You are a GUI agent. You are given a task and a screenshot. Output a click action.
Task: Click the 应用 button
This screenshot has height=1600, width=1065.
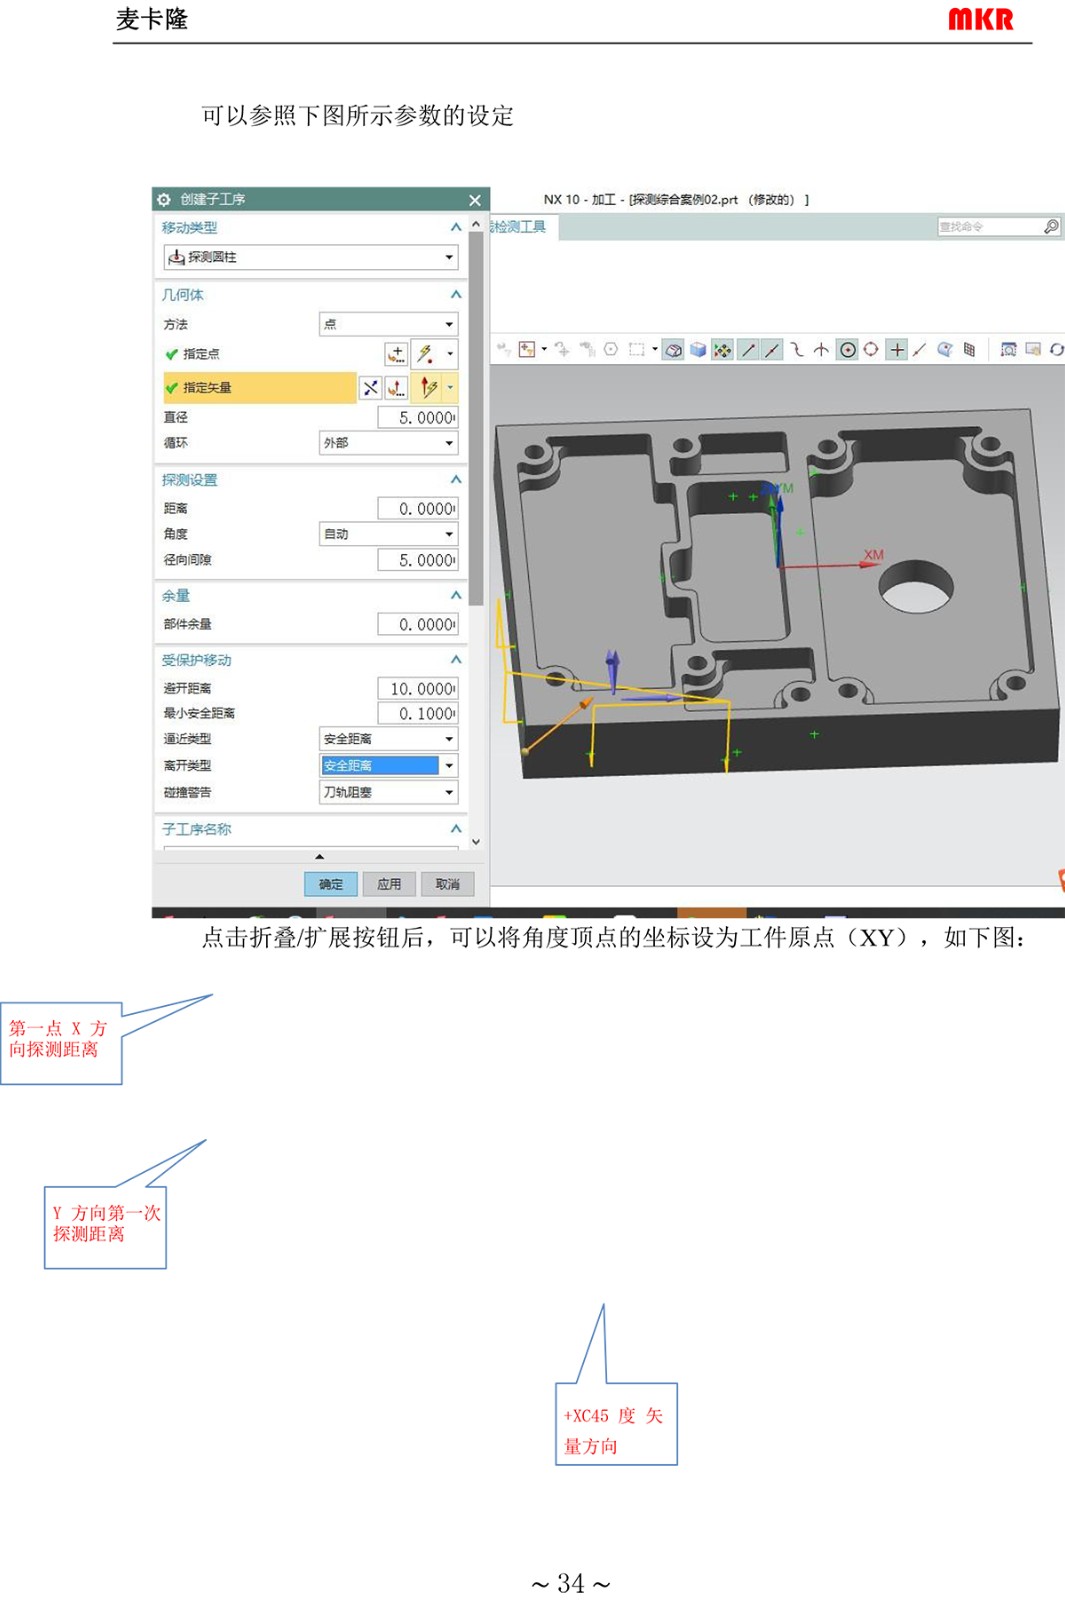click(389, 884)
